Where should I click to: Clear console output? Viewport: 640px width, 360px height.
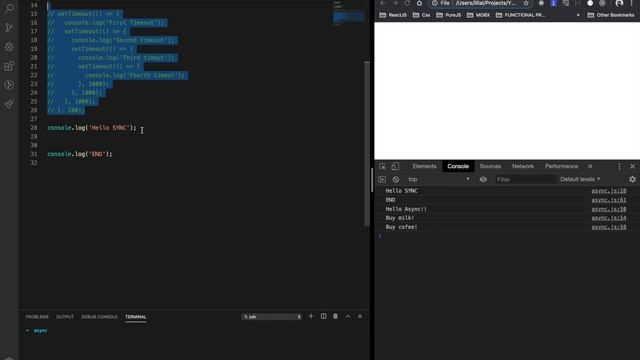point(396,180)
